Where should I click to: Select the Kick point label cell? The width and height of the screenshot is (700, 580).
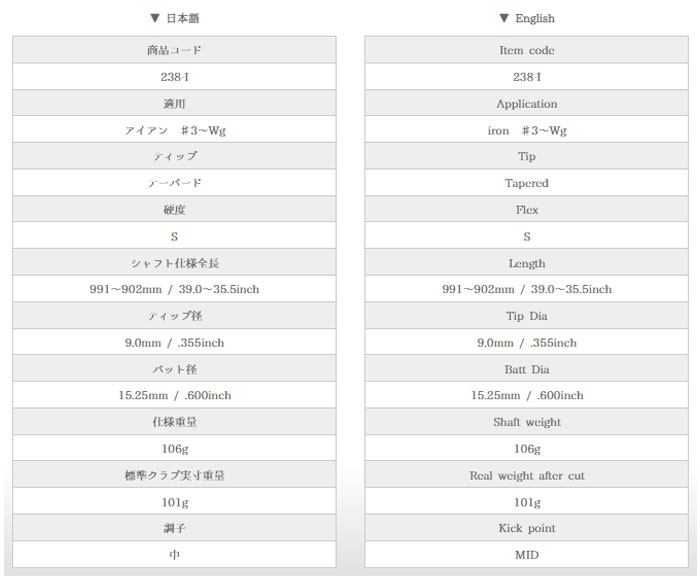526,528
